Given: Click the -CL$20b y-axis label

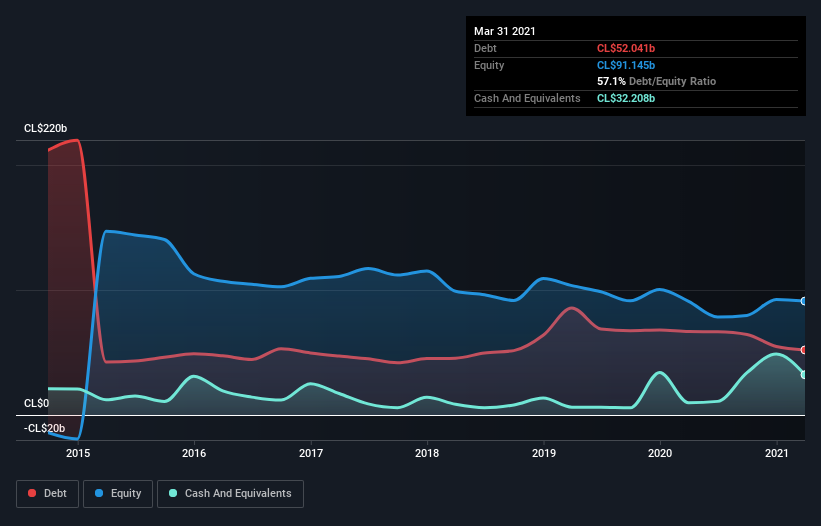Looking at the screenshot, I should pyautogui.click(x=45, y=428).
